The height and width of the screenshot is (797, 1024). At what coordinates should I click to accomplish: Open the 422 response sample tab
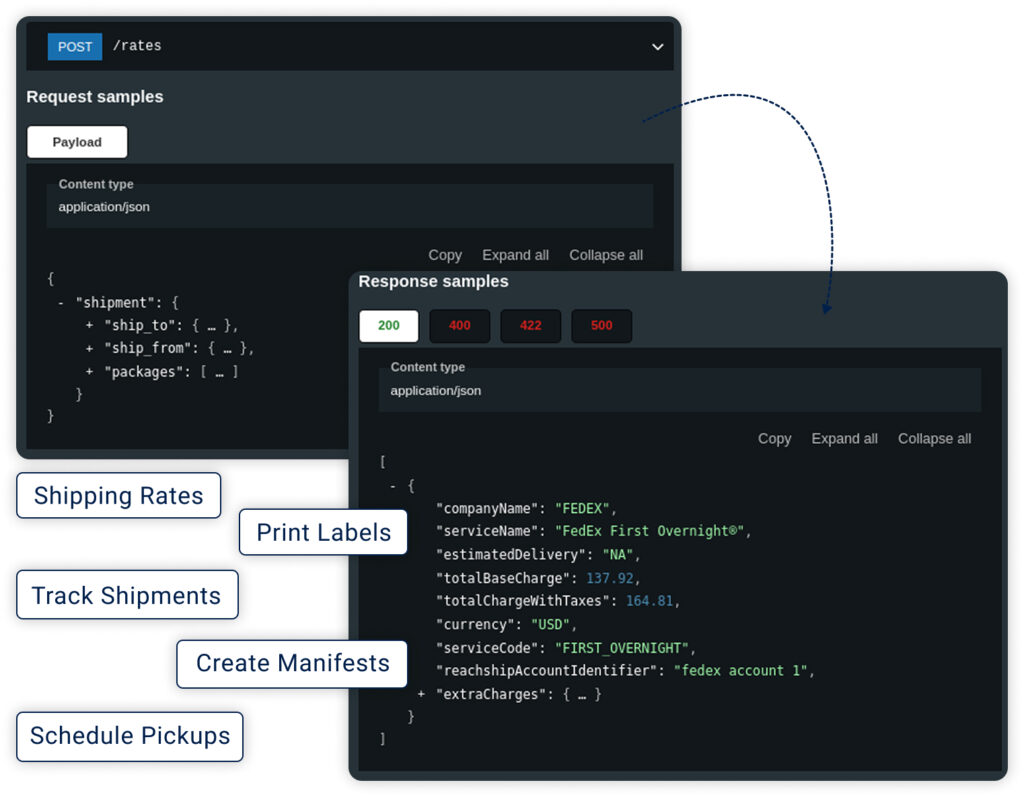[x=530, y=325]
